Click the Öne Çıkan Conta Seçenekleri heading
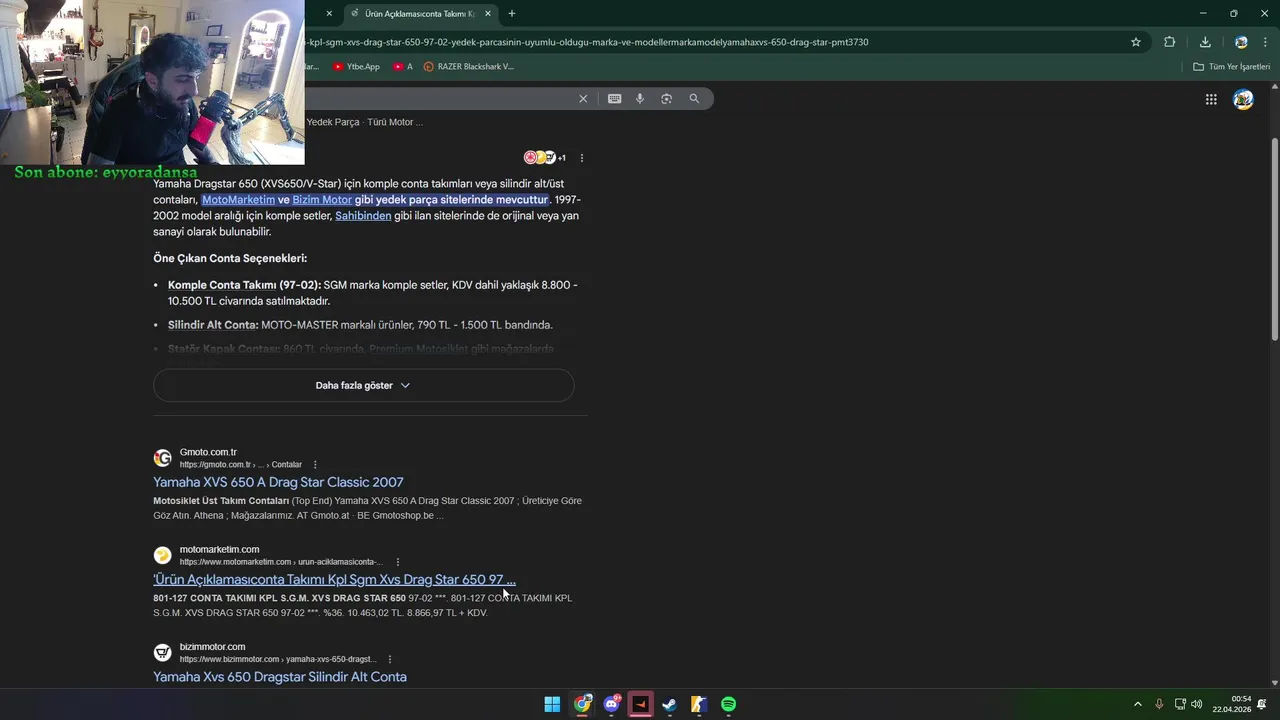Viewport: 1280px width, 720px height. [x=230, y=258]
